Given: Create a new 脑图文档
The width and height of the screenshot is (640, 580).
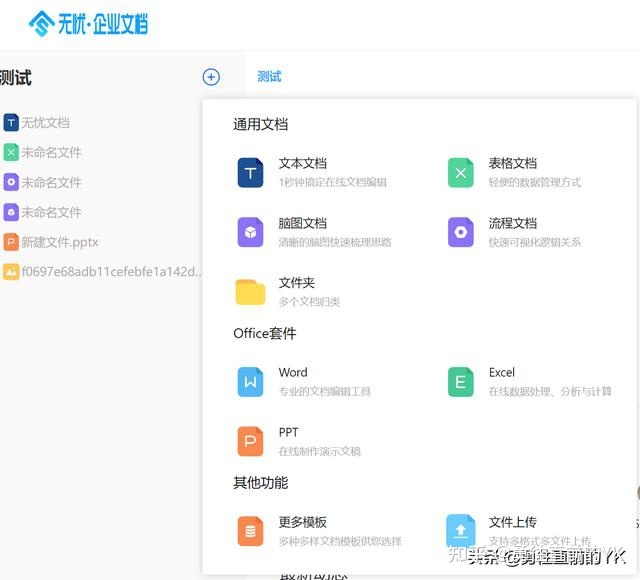Looking at the screenshot, I should [x=302, y=223].
